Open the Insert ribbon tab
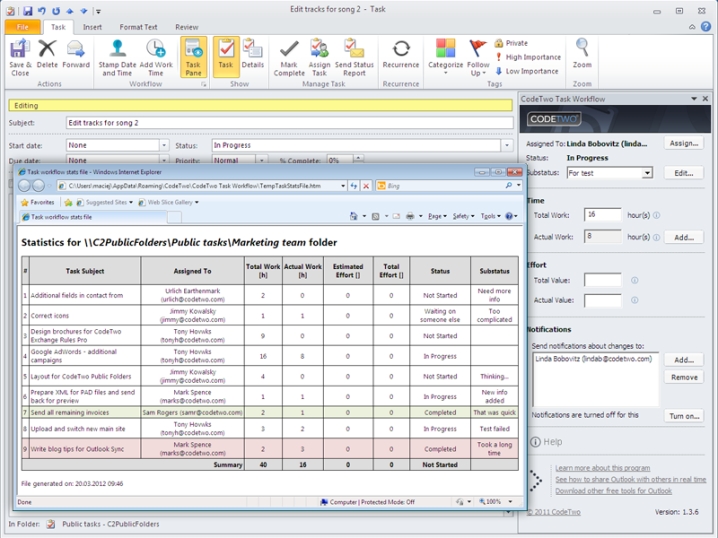This screenshot has width=718, height=538. point(92,27)
